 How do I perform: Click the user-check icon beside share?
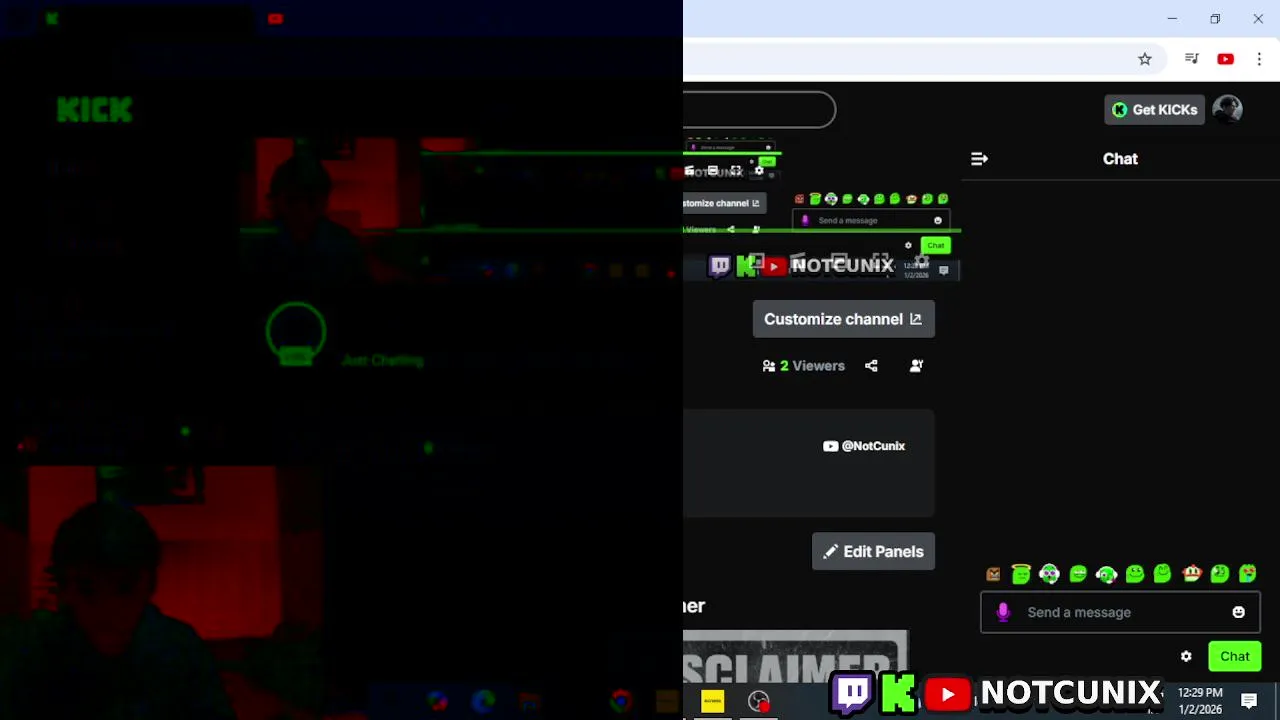(916, 366)
